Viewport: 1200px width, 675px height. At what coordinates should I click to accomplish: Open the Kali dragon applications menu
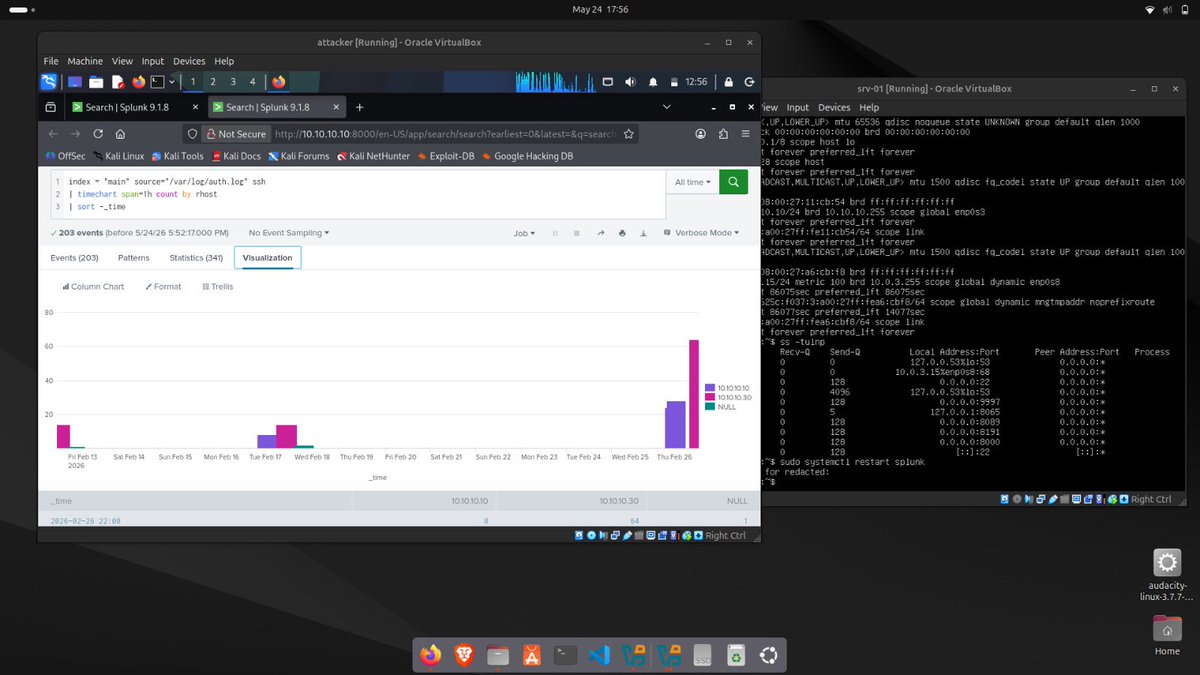[x=49, y=82]
